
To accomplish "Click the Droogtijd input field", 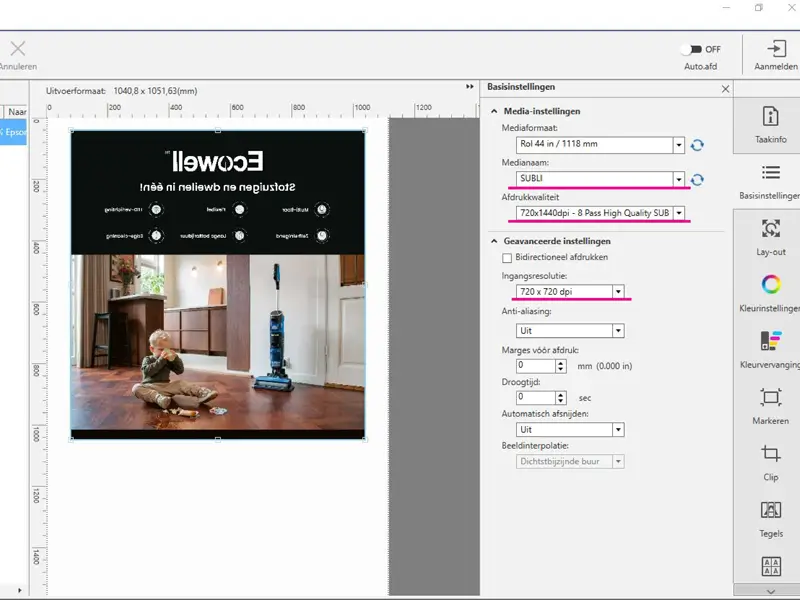I will pos(534,397).
